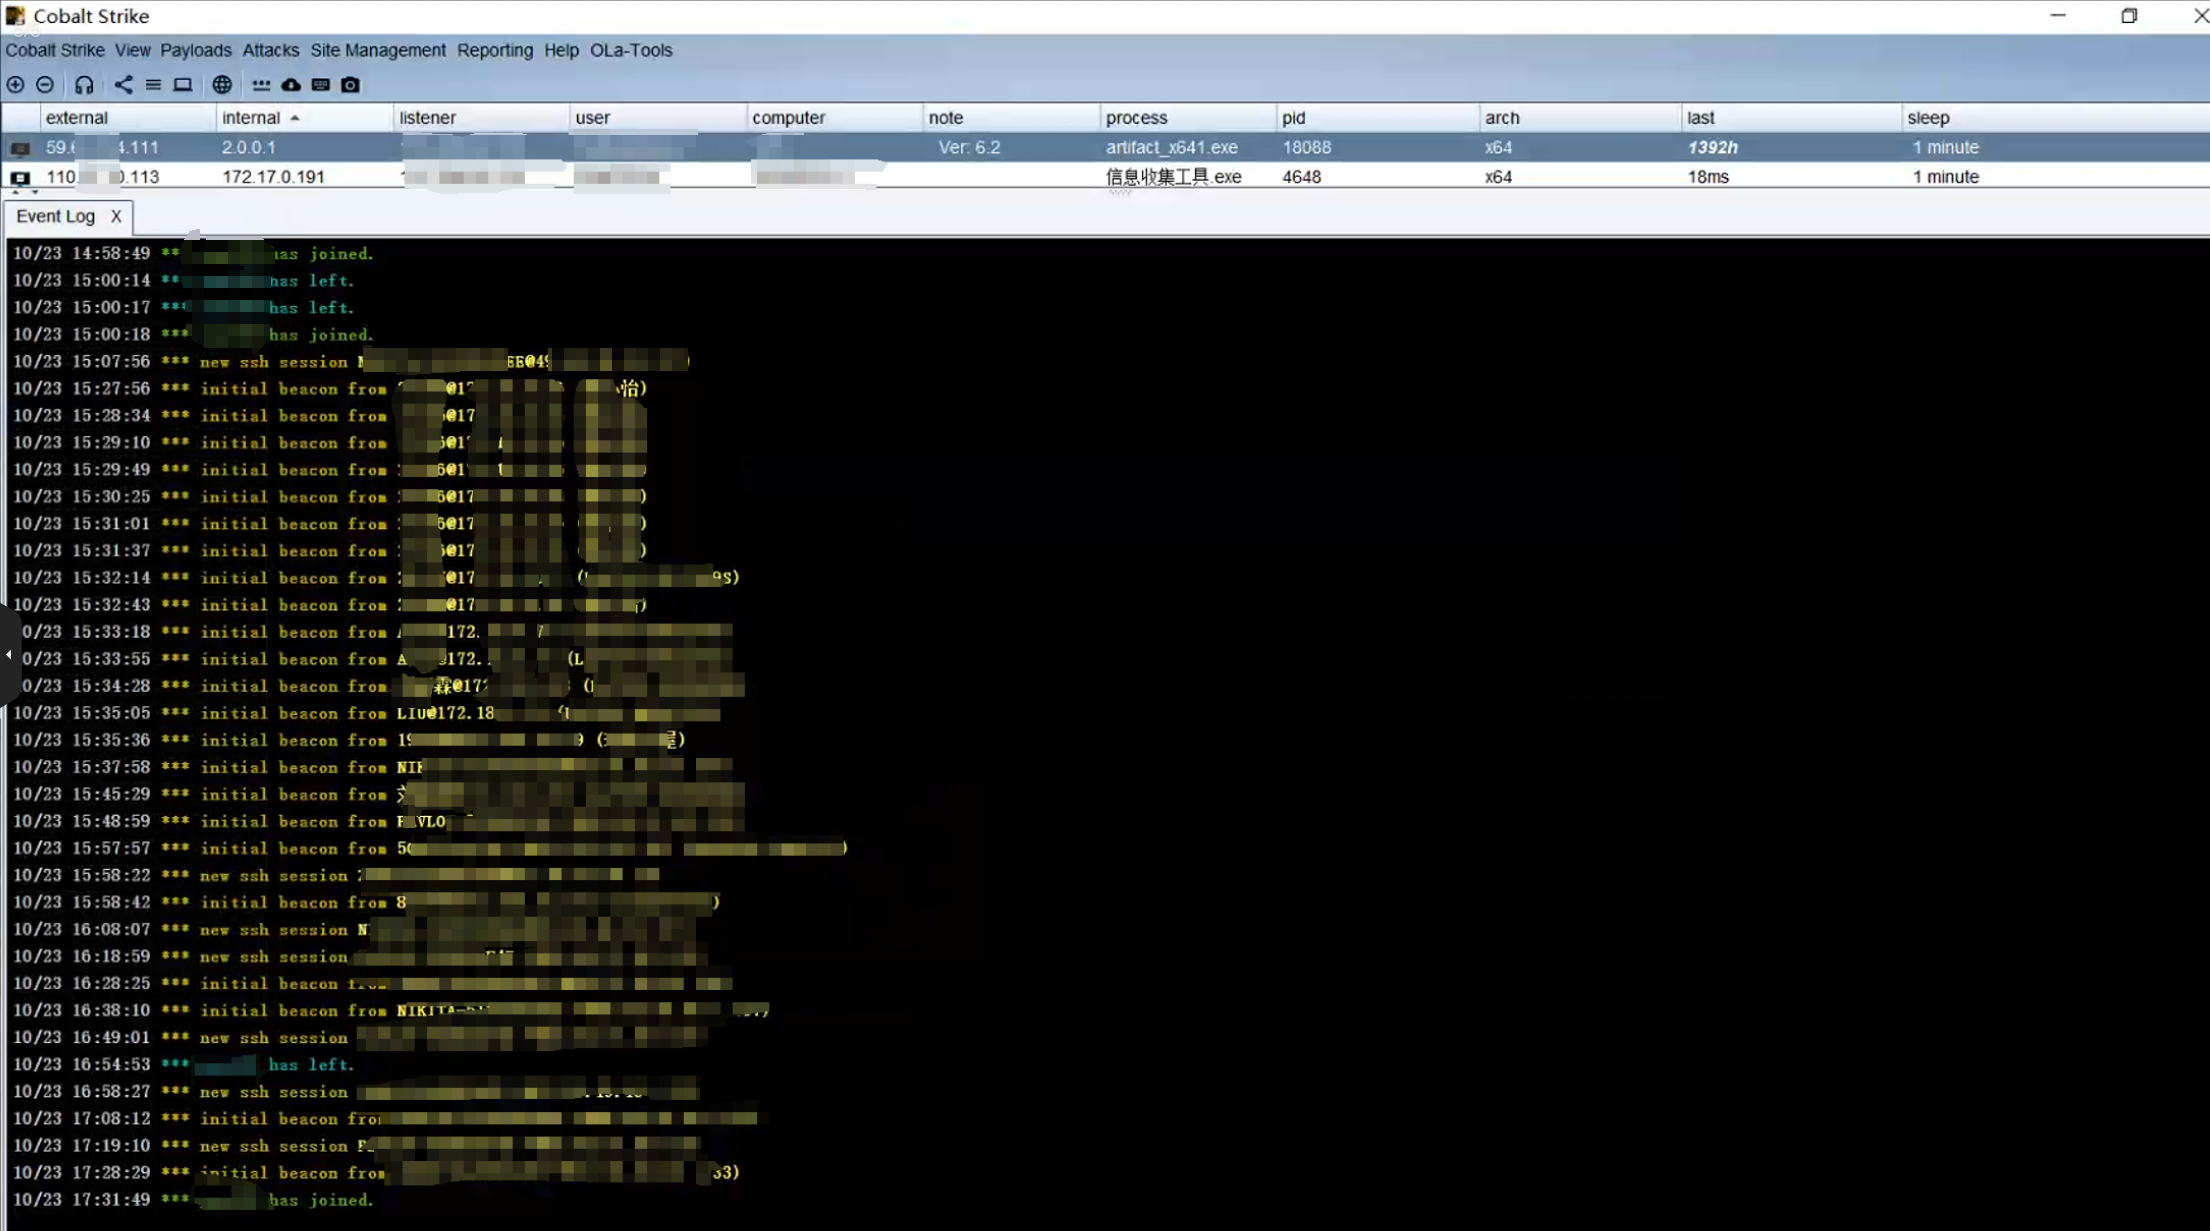
Task: Switch to target table laptop icon
Action: (x=182, y=85)
